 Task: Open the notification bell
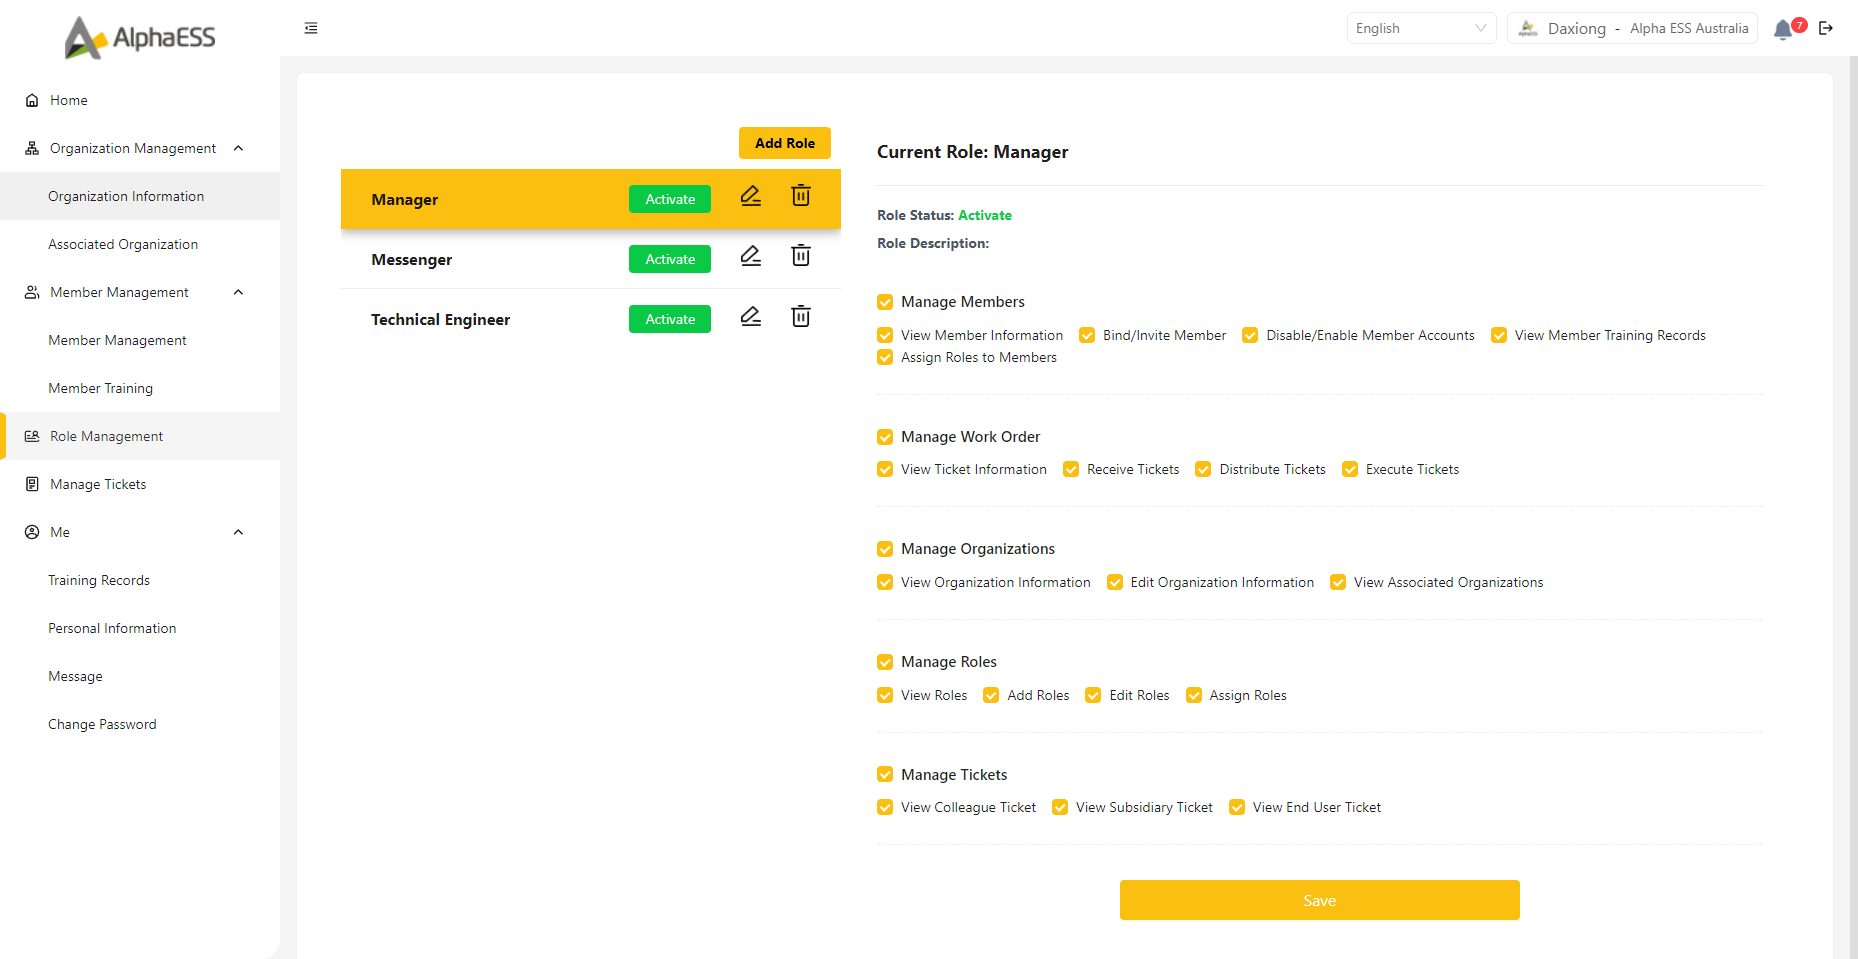(x=1782, y=29)
